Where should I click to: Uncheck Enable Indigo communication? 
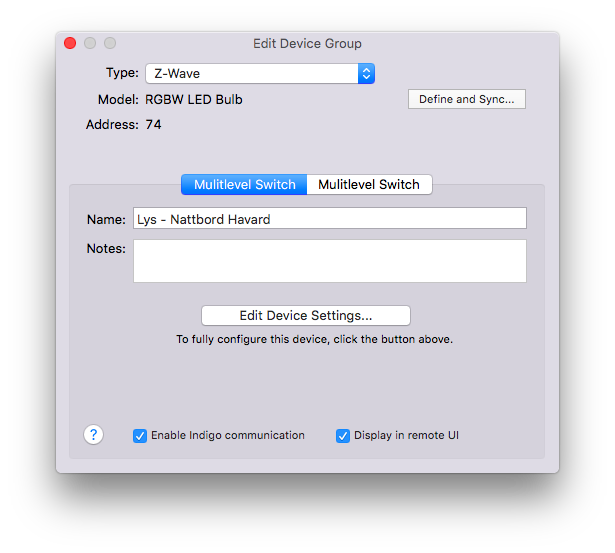tap(140, 436)
